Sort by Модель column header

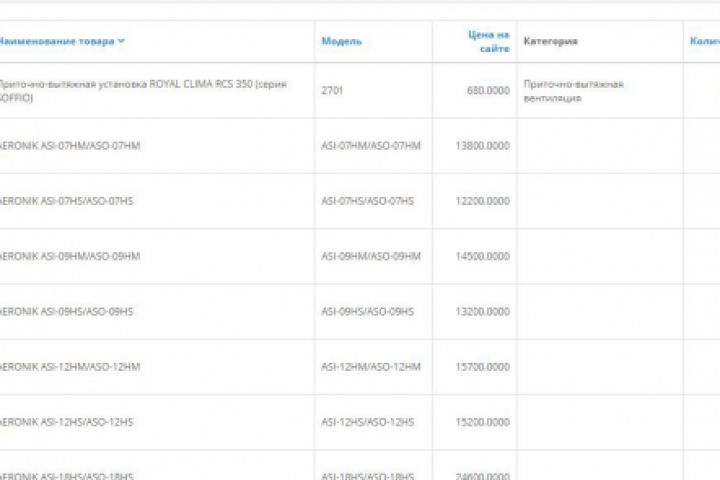point(342,41)
